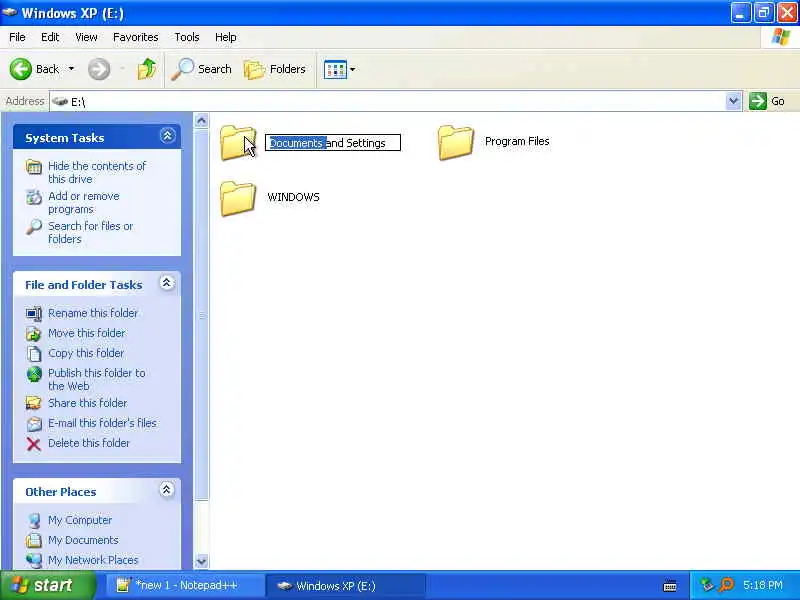800x600 pixels.
Task: Click the globe Publish to Web icon
Action: [x=34, y=374]
